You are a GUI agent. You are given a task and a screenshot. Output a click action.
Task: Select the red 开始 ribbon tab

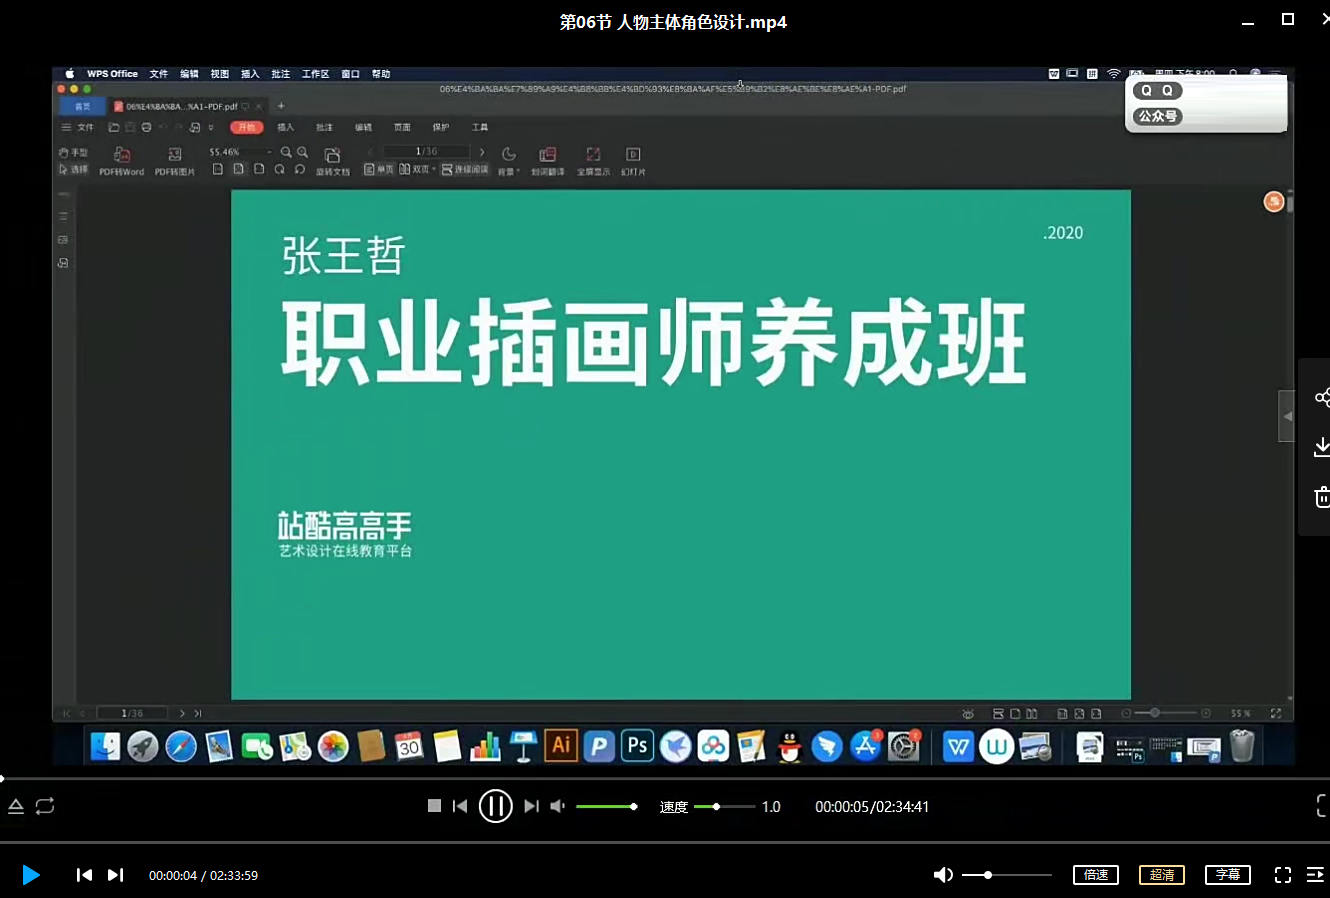246,127
